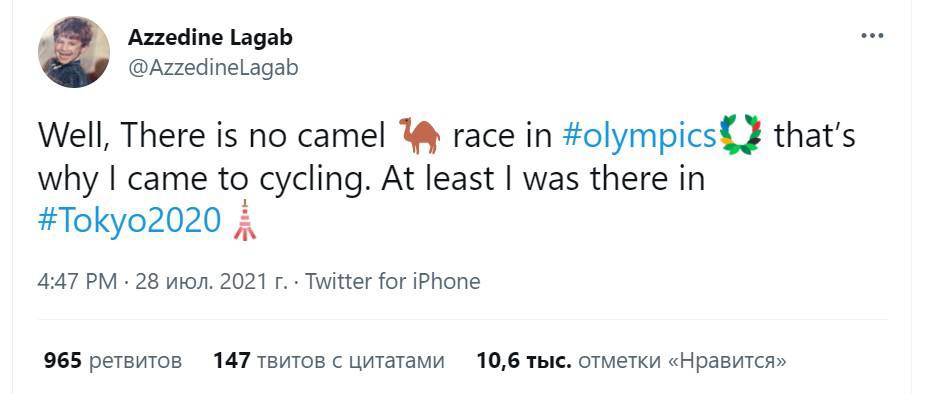This screenshot has width=926, height=394.
Task: Open the Azzedine Lagab display name
Action: tap(210, 38)
